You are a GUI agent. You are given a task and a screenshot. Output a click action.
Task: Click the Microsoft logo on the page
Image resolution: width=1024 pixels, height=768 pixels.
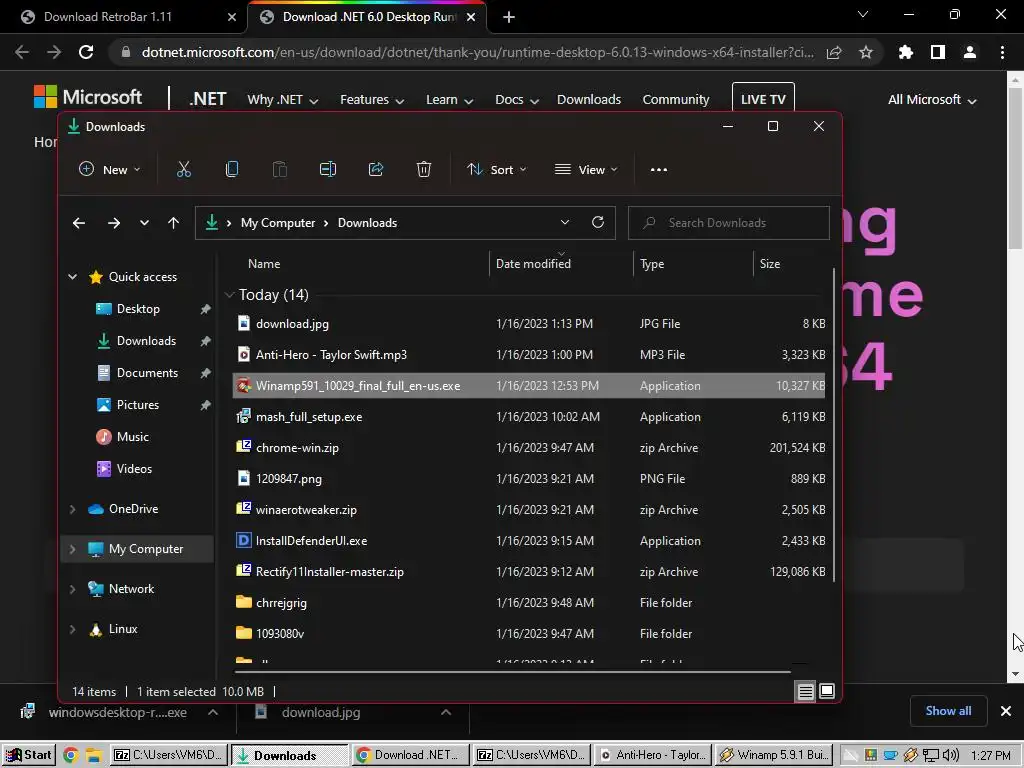tap(88, 97)
